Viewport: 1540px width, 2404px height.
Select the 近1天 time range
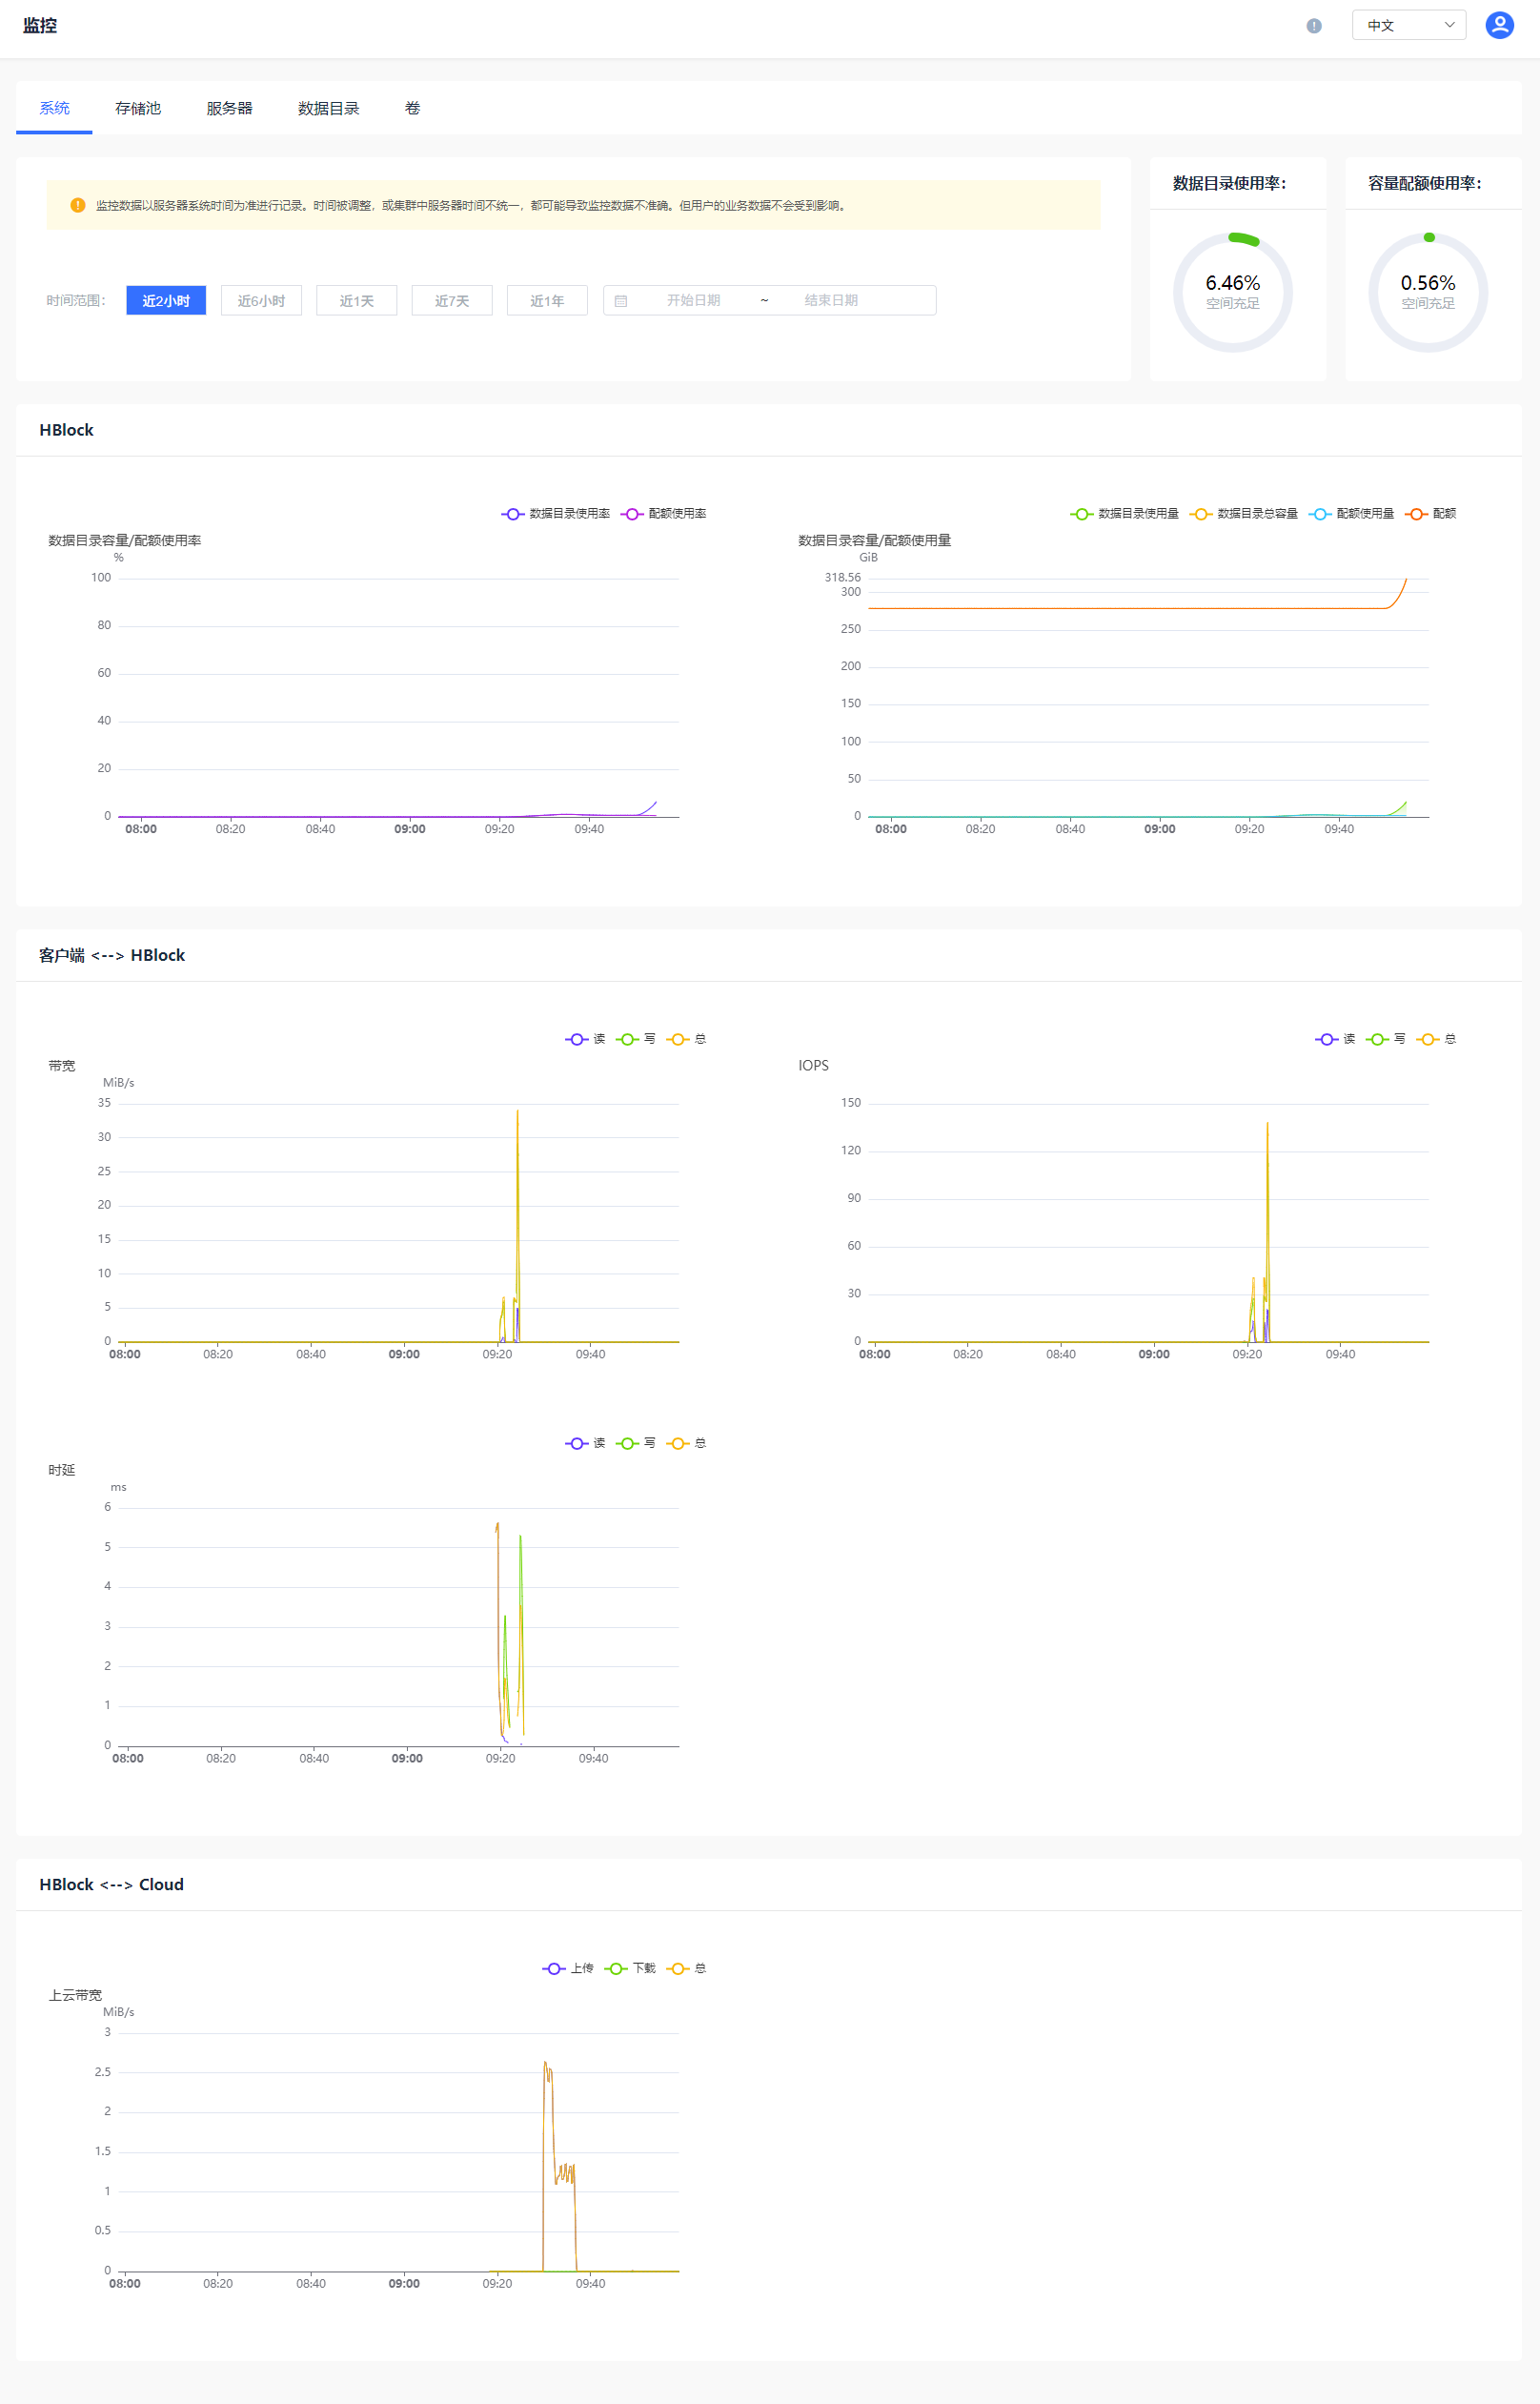356,301
